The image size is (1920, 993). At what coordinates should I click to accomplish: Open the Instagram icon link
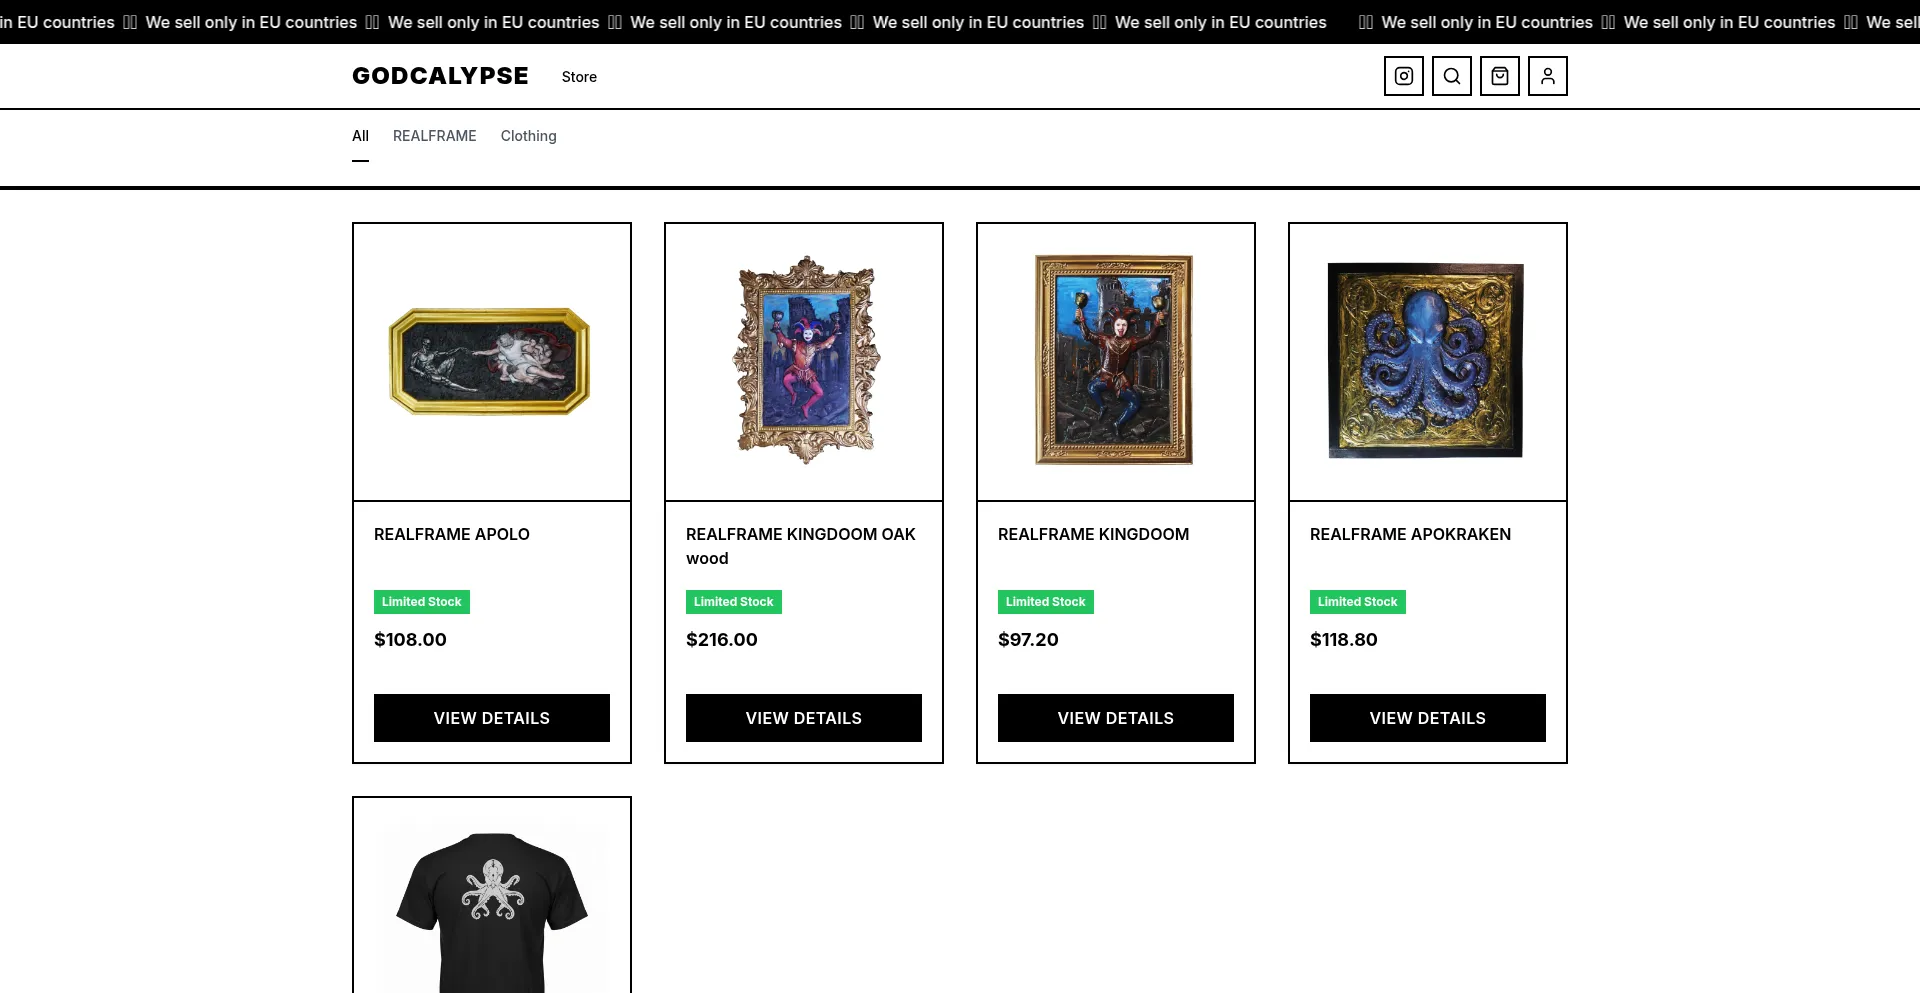pos(1403,76)
